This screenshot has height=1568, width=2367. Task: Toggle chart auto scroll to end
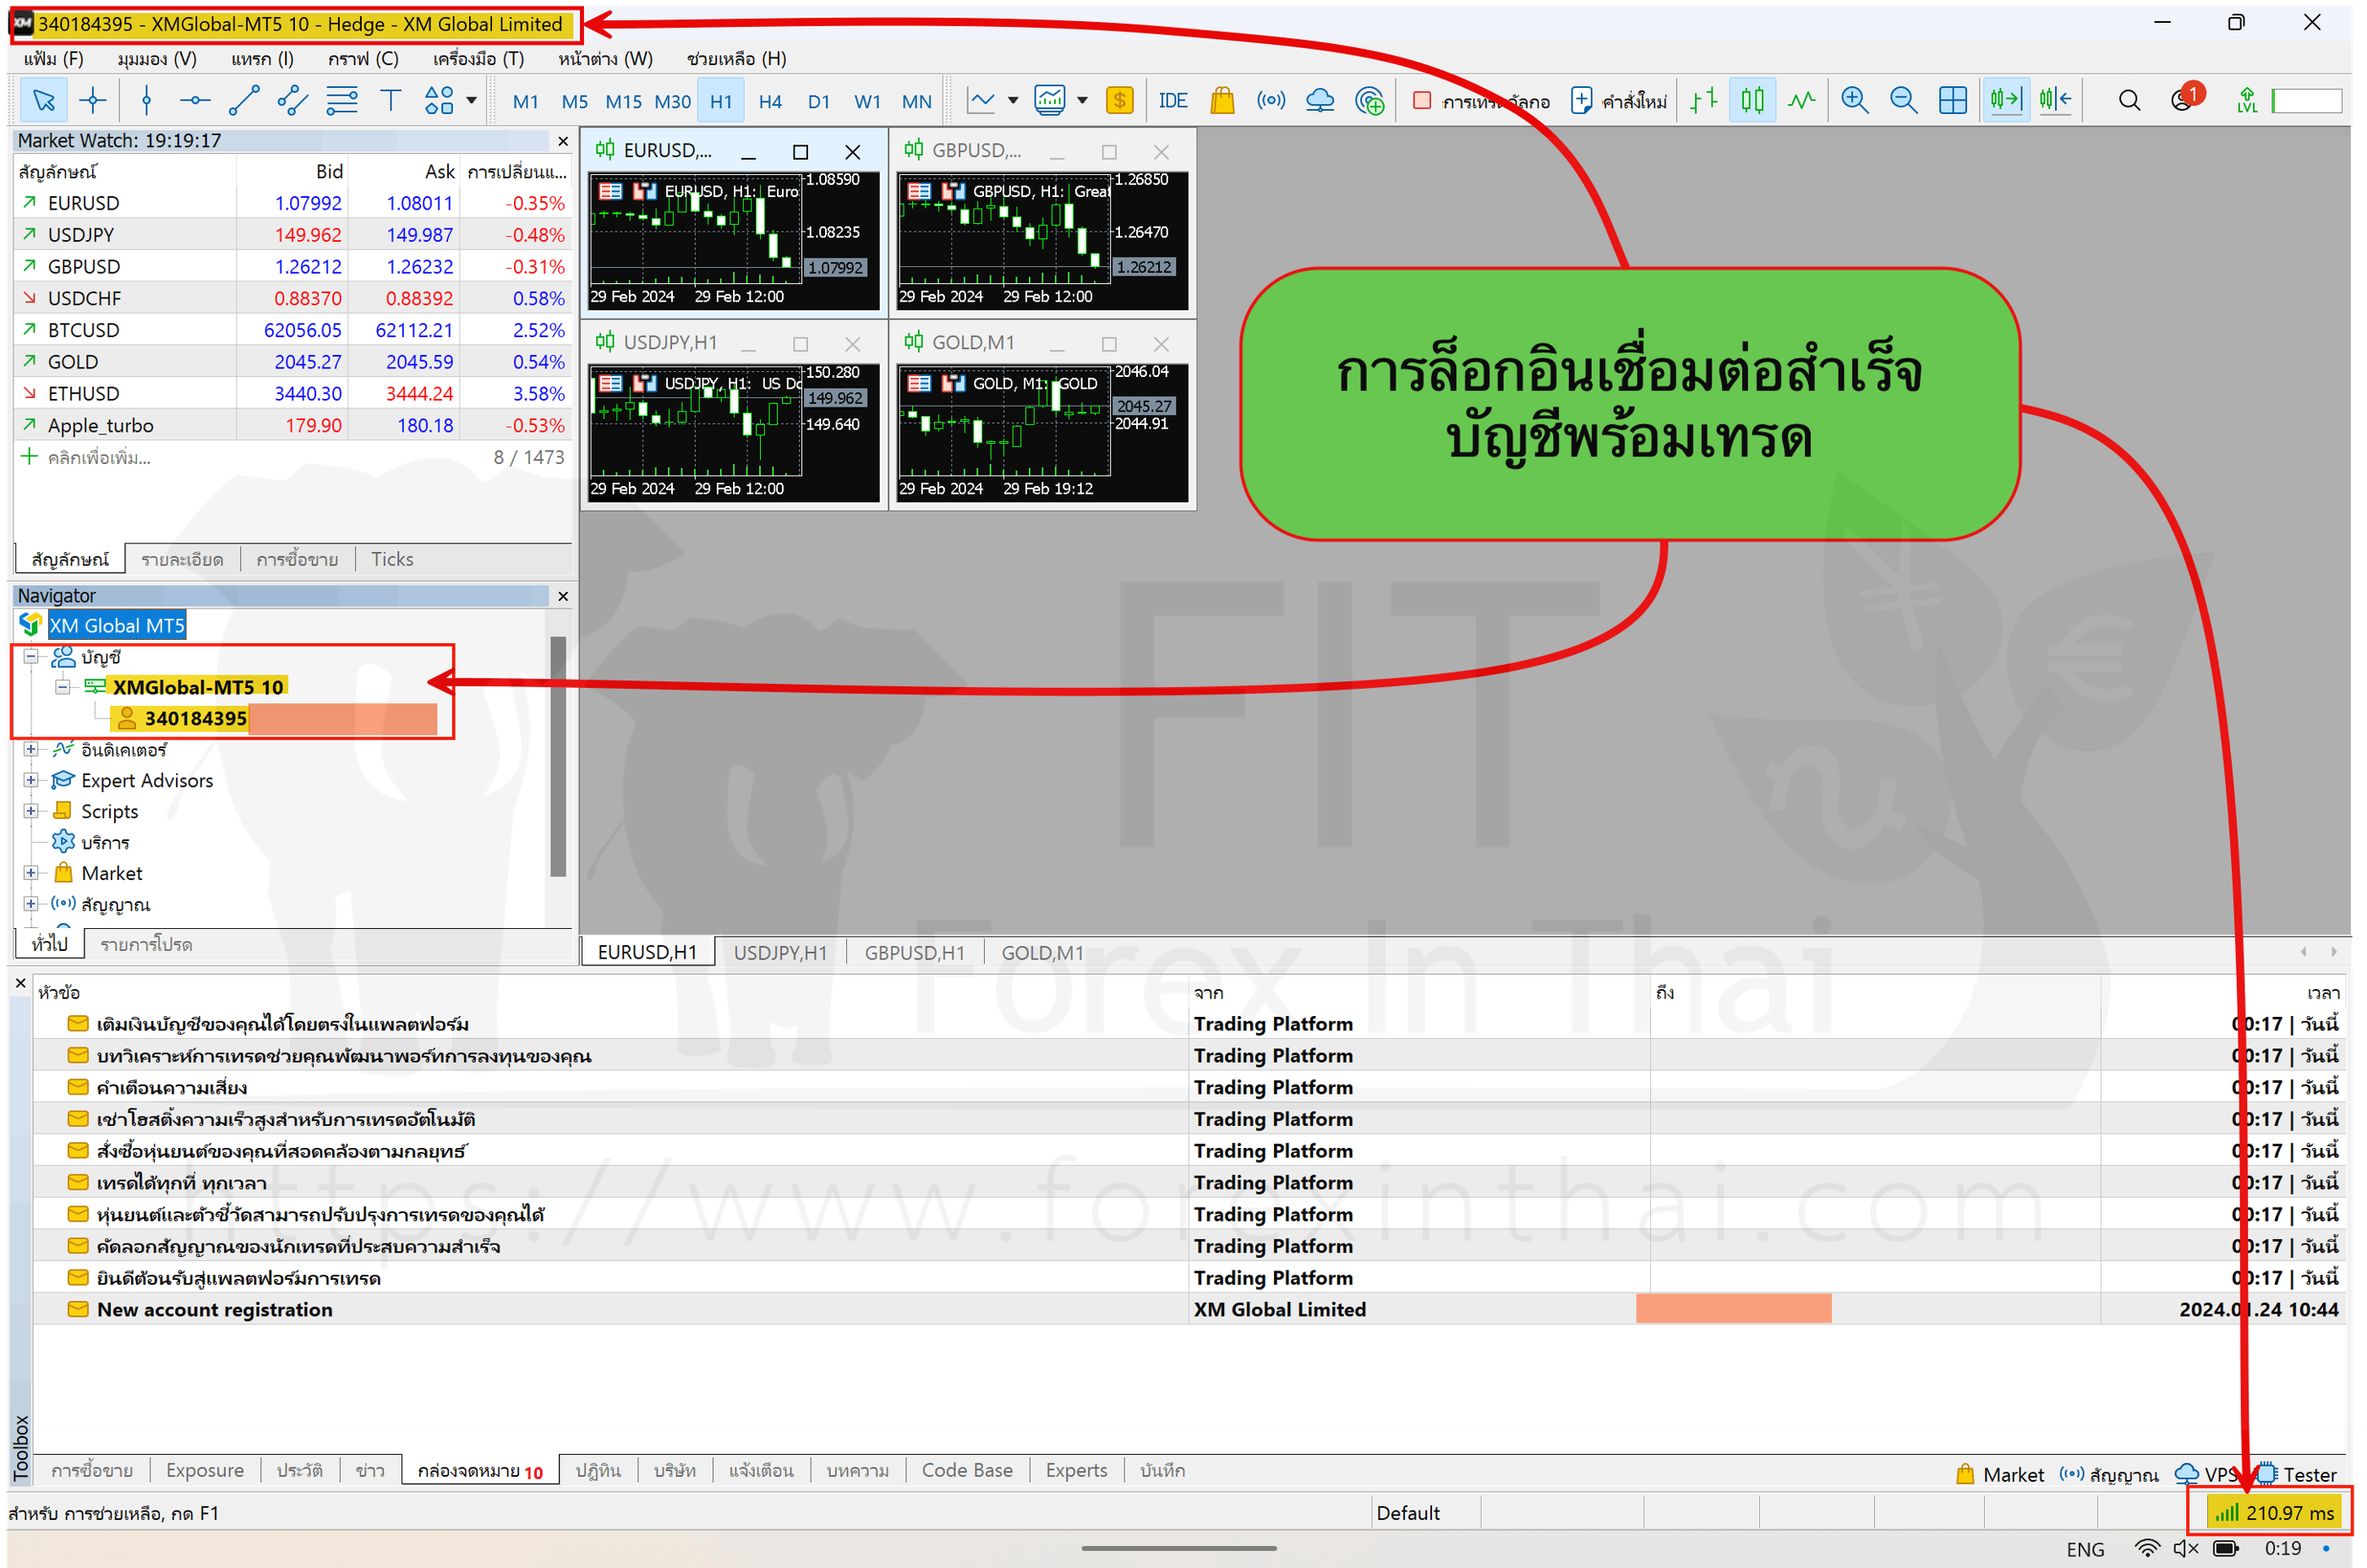(x=2006, y=100)
